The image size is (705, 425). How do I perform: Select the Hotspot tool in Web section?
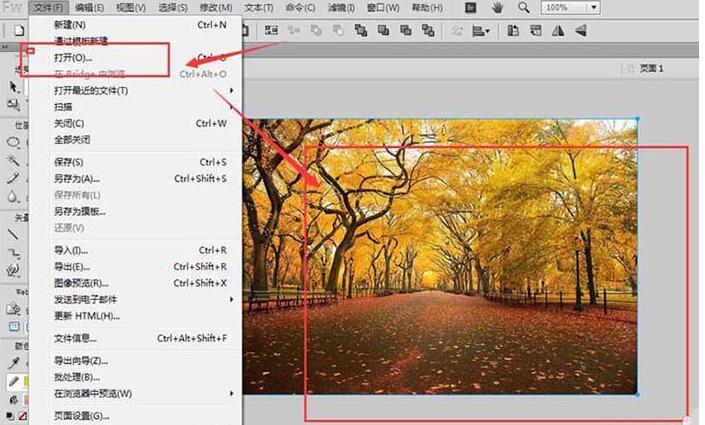[x=13, y=309]
